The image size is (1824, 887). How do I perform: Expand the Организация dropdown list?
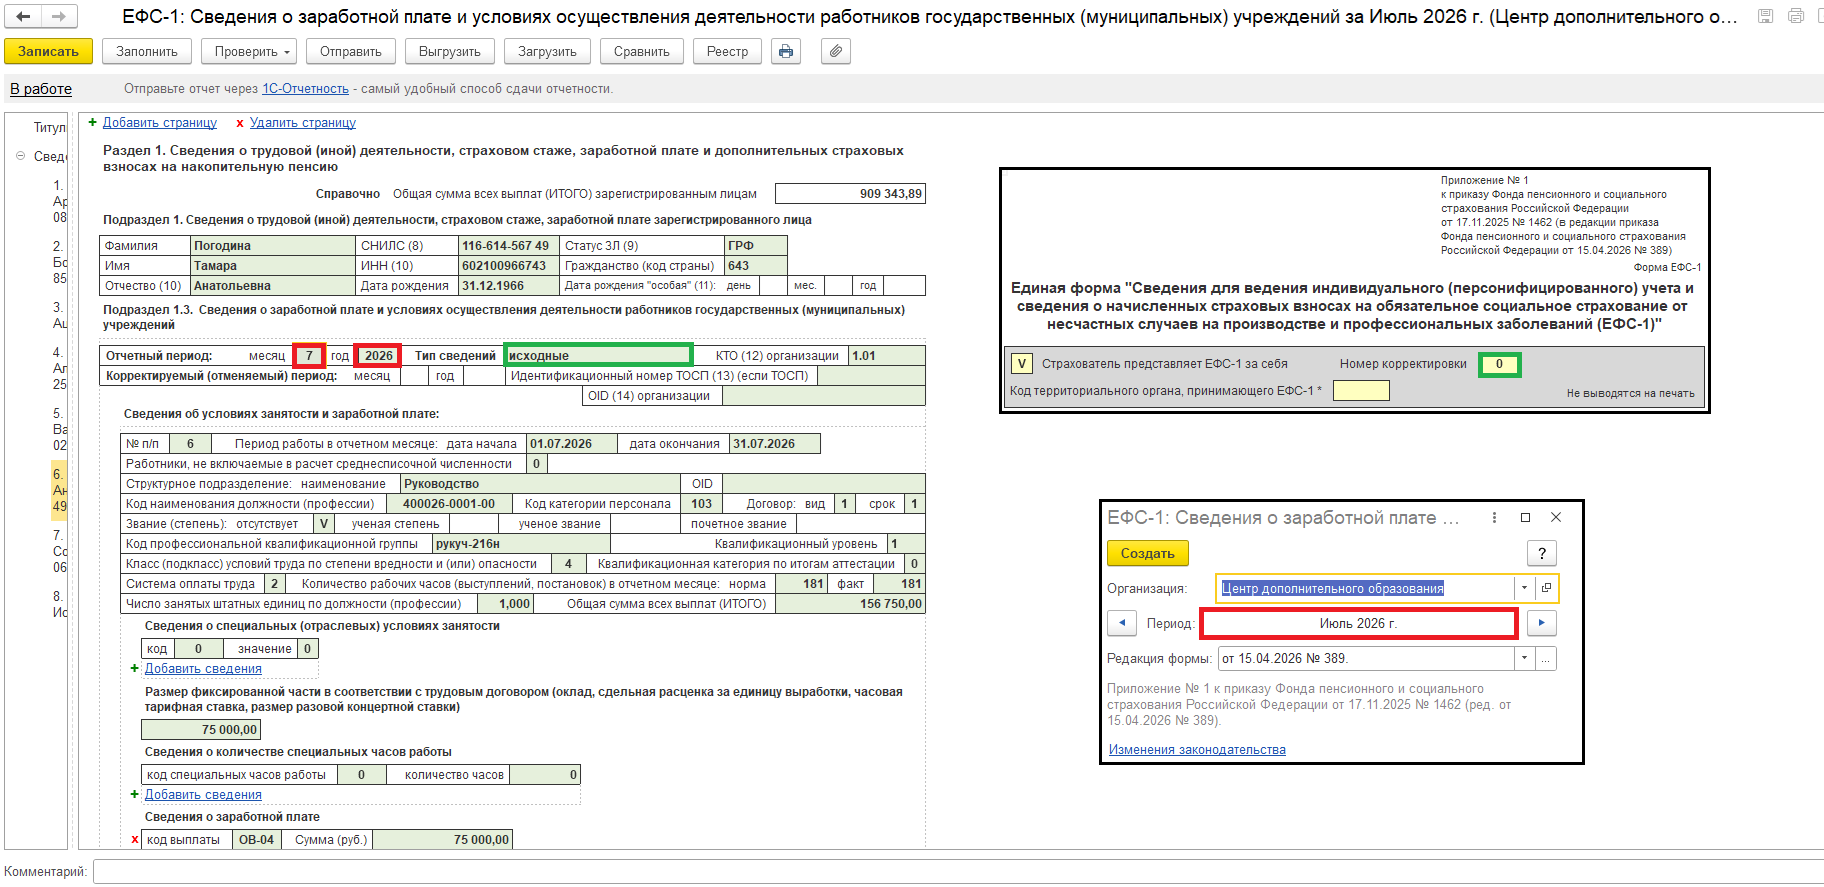tap(1525, 588)
